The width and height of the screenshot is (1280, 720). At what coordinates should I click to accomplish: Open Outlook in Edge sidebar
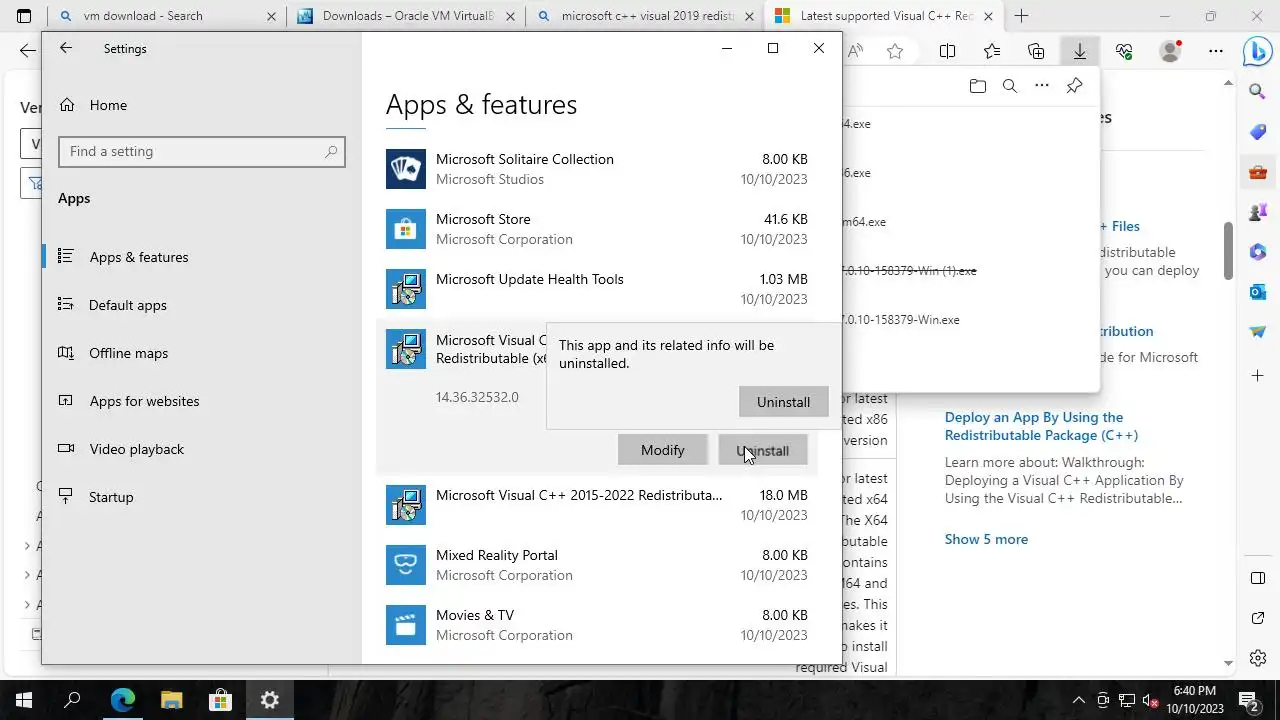[x=1258, y=292]
